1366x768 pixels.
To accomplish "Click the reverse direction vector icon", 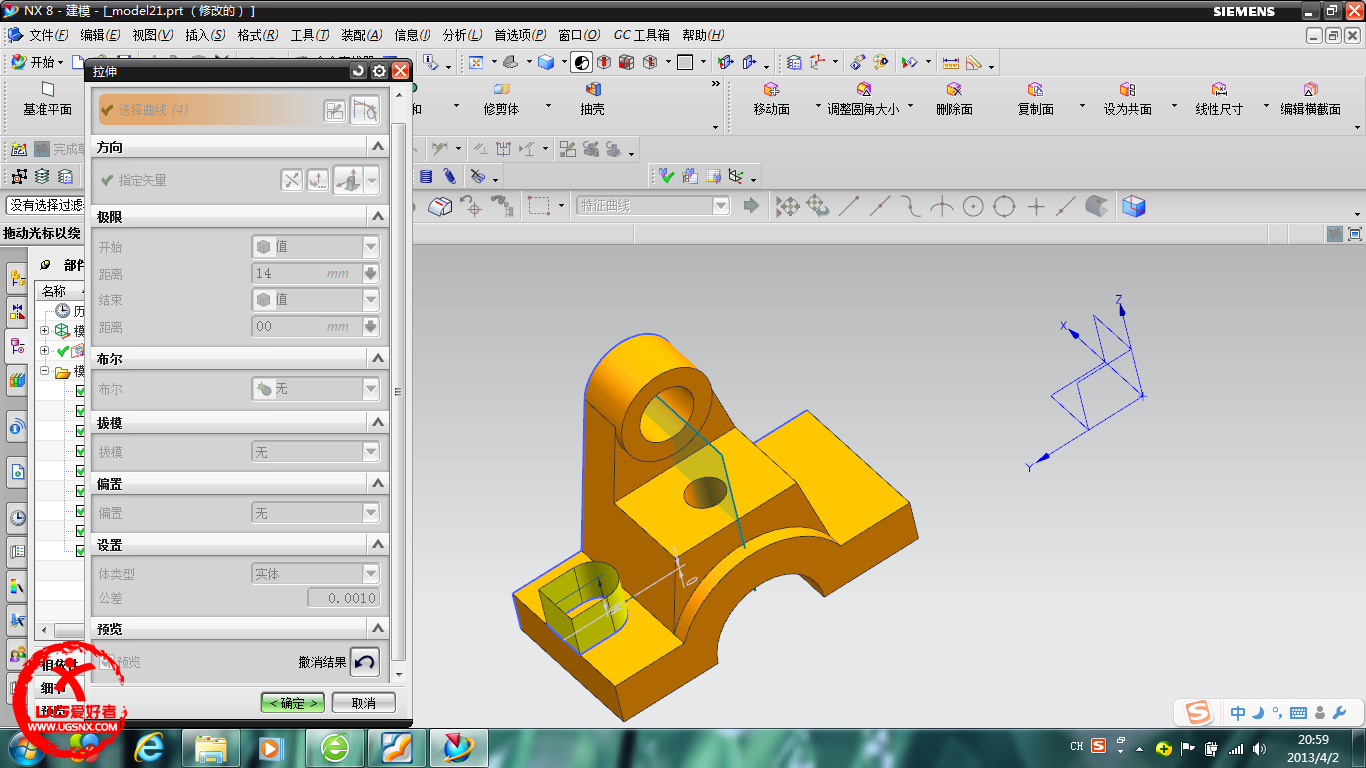I will pos(291,181).
